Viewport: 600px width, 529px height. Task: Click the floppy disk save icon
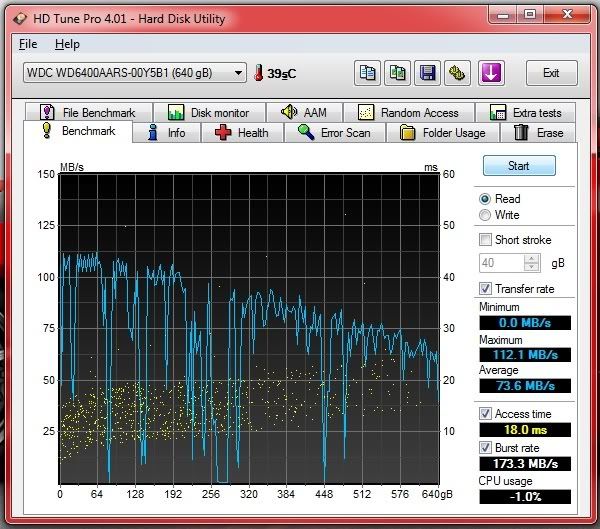[x=428, y=73]
